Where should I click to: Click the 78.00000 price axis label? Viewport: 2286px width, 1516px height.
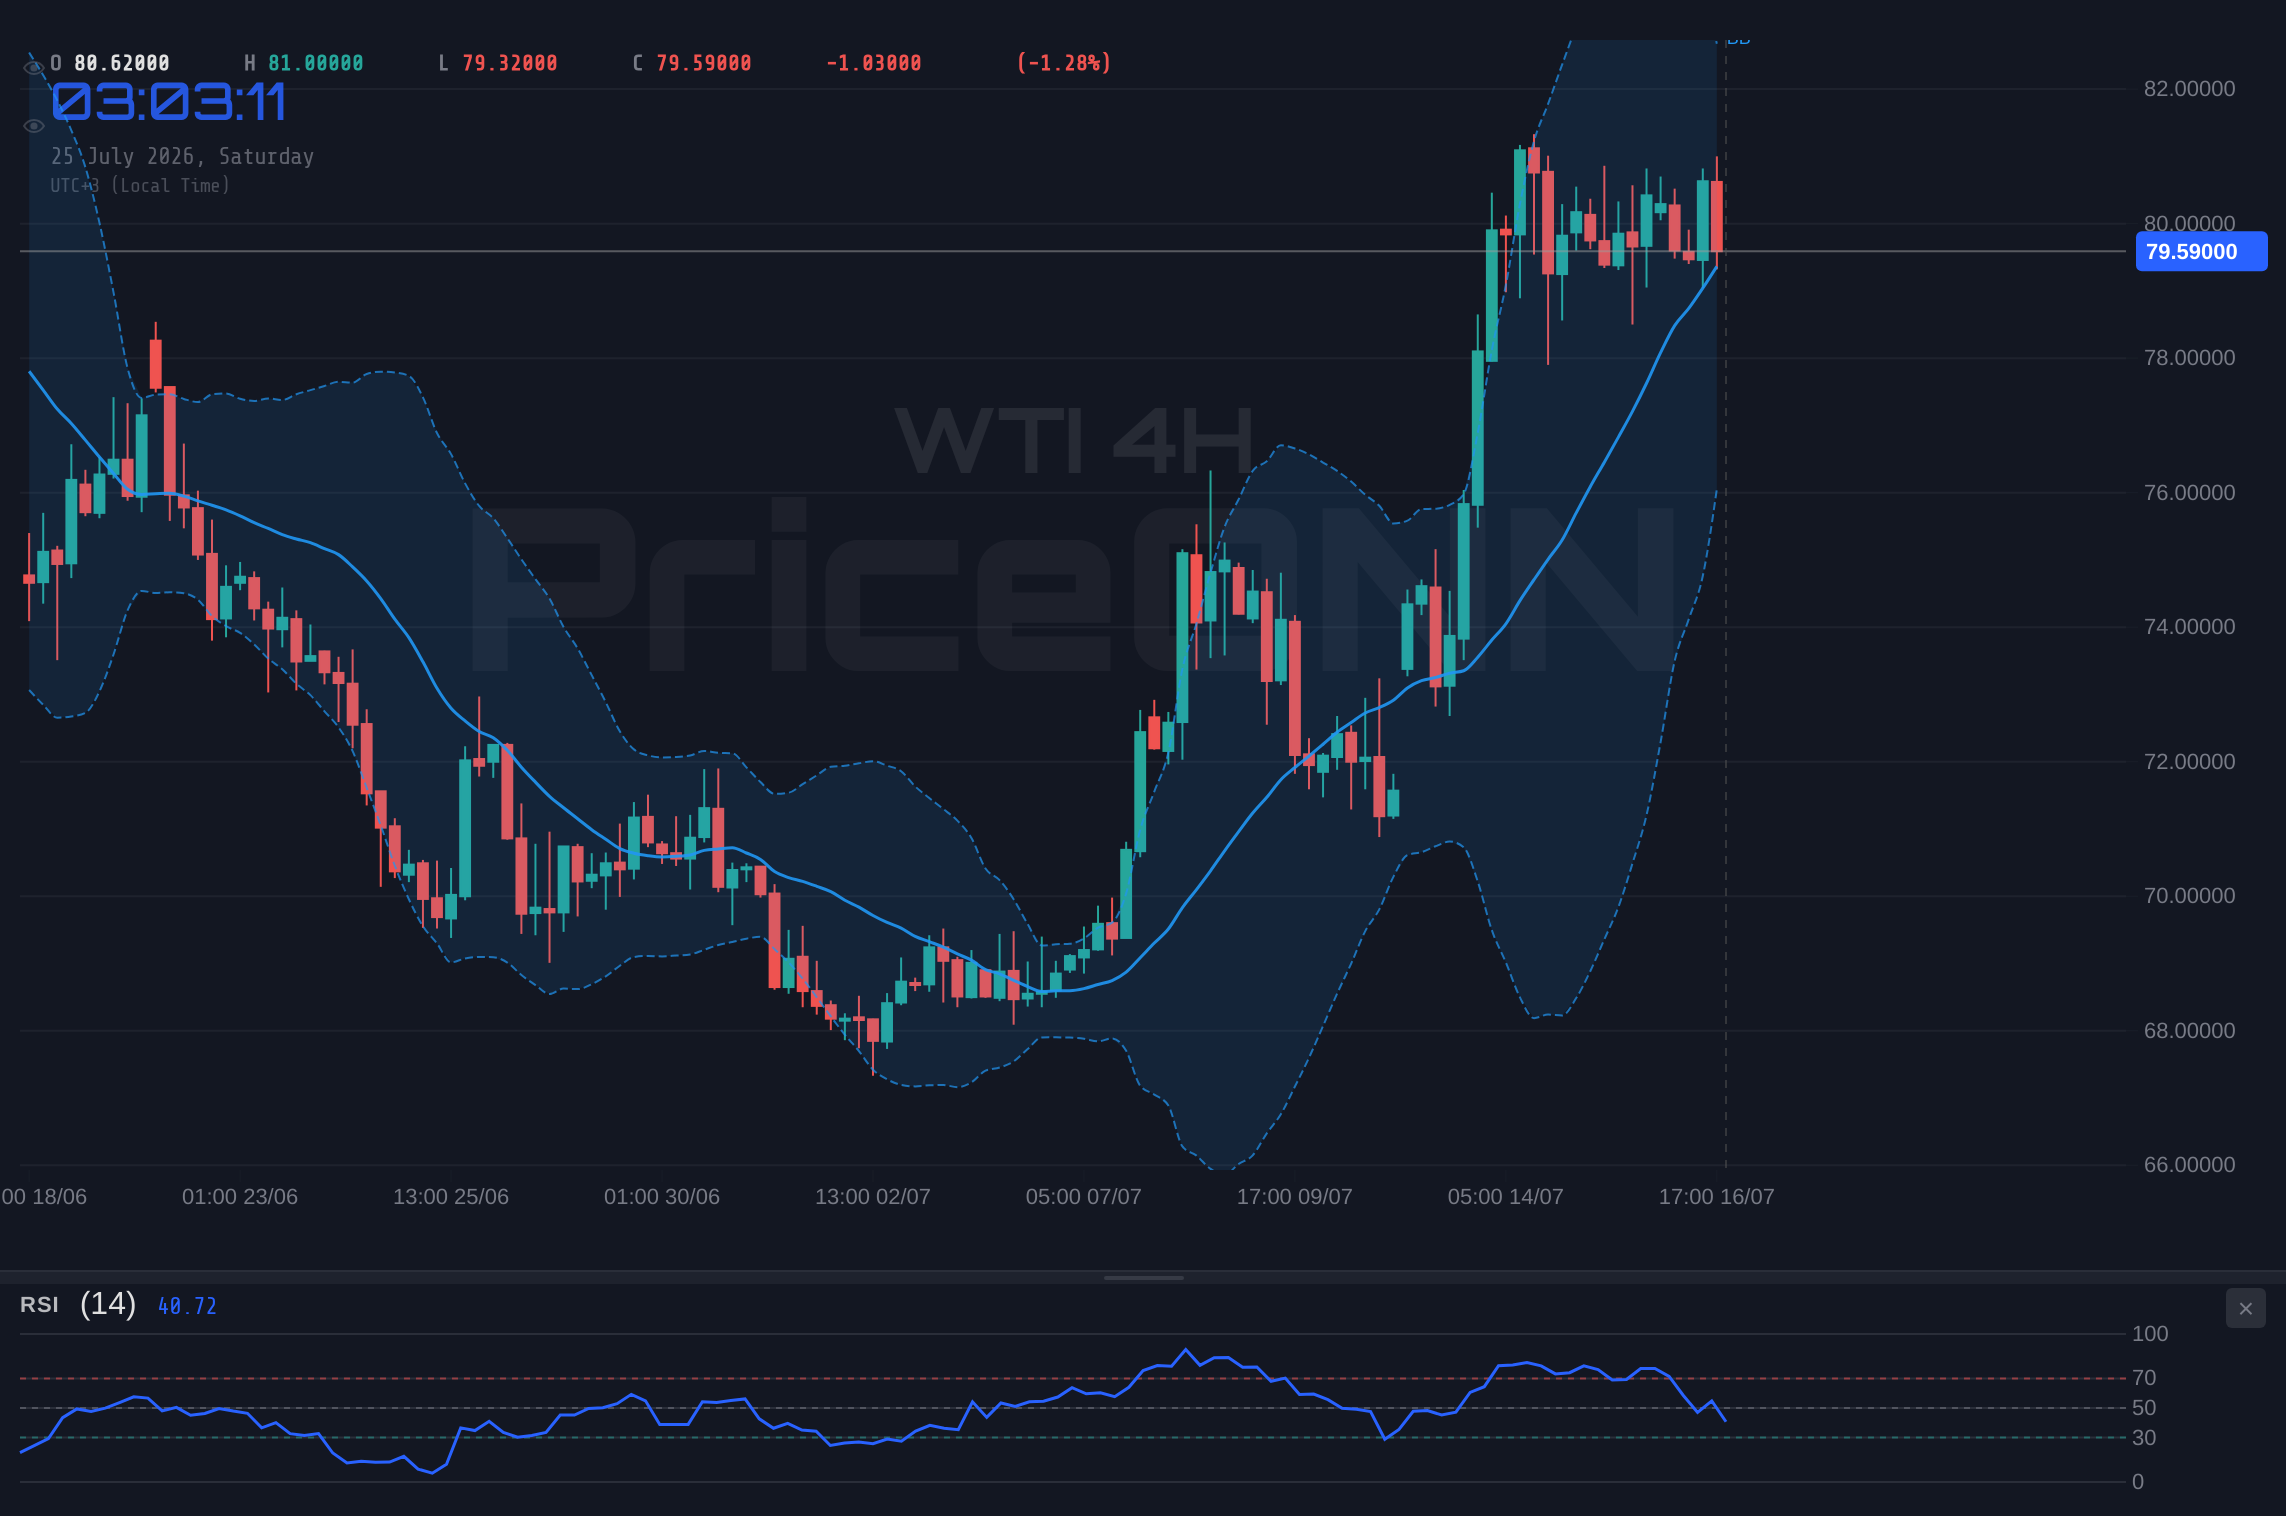[2189, 358]
